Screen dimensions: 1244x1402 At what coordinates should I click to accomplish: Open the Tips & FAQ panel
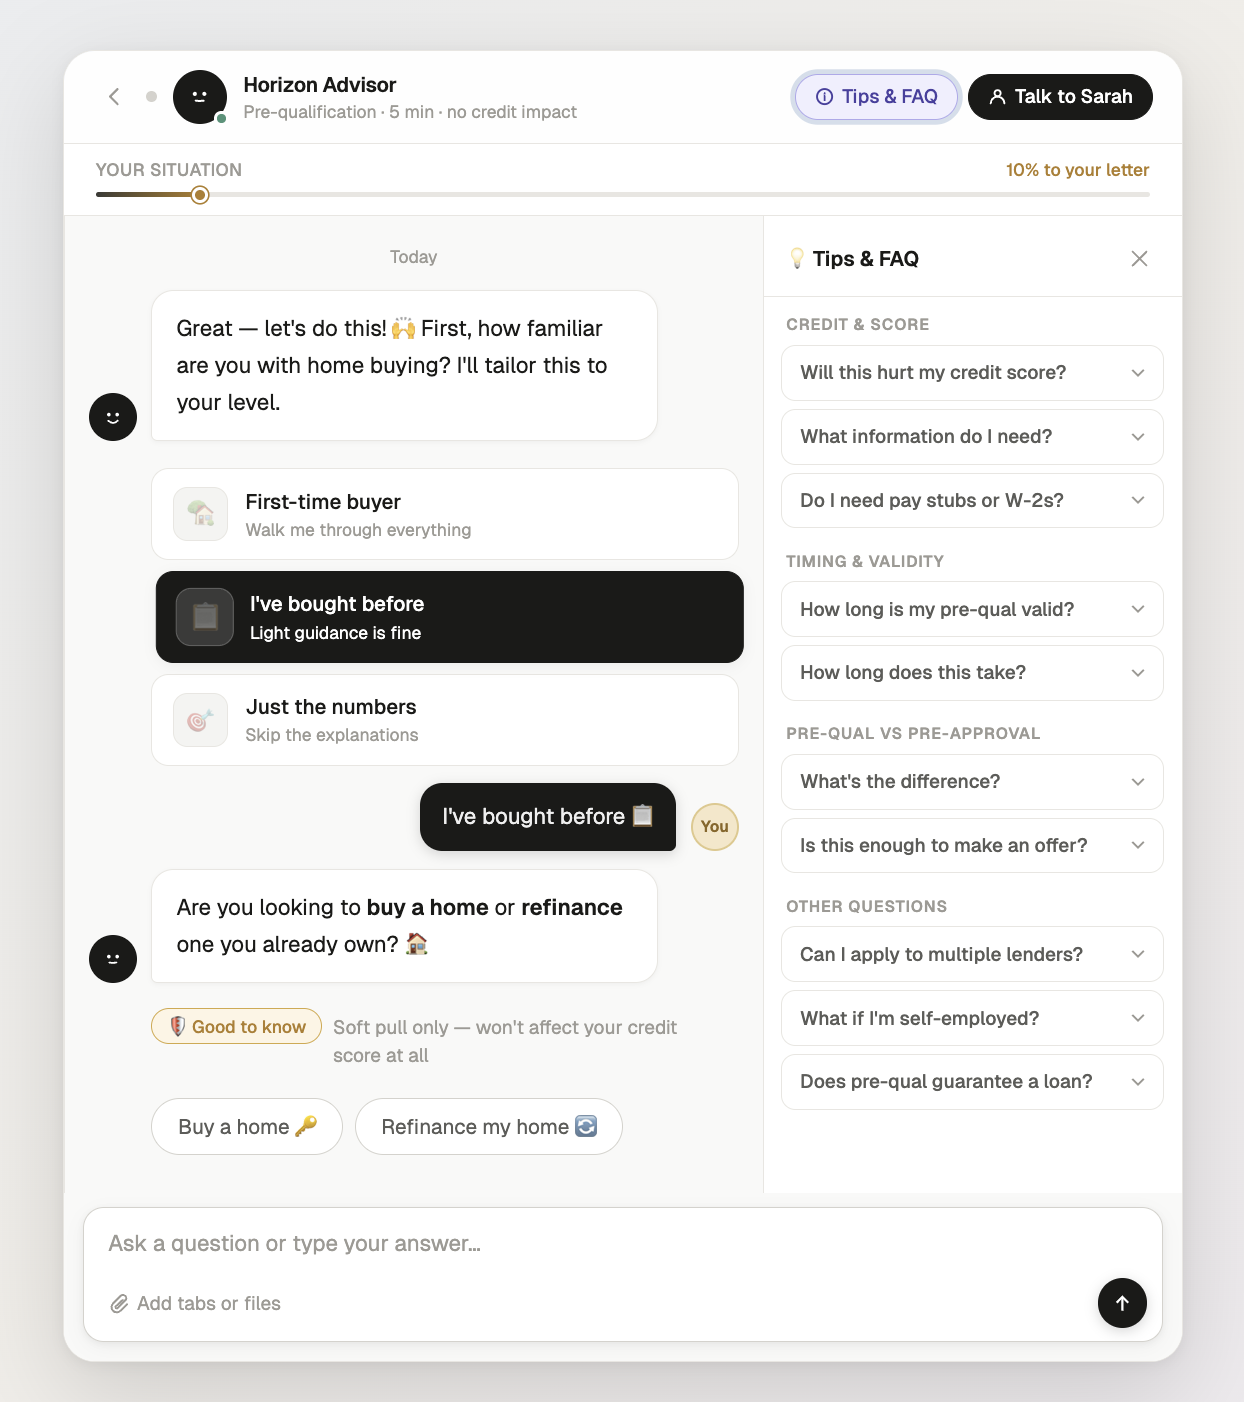876,96
